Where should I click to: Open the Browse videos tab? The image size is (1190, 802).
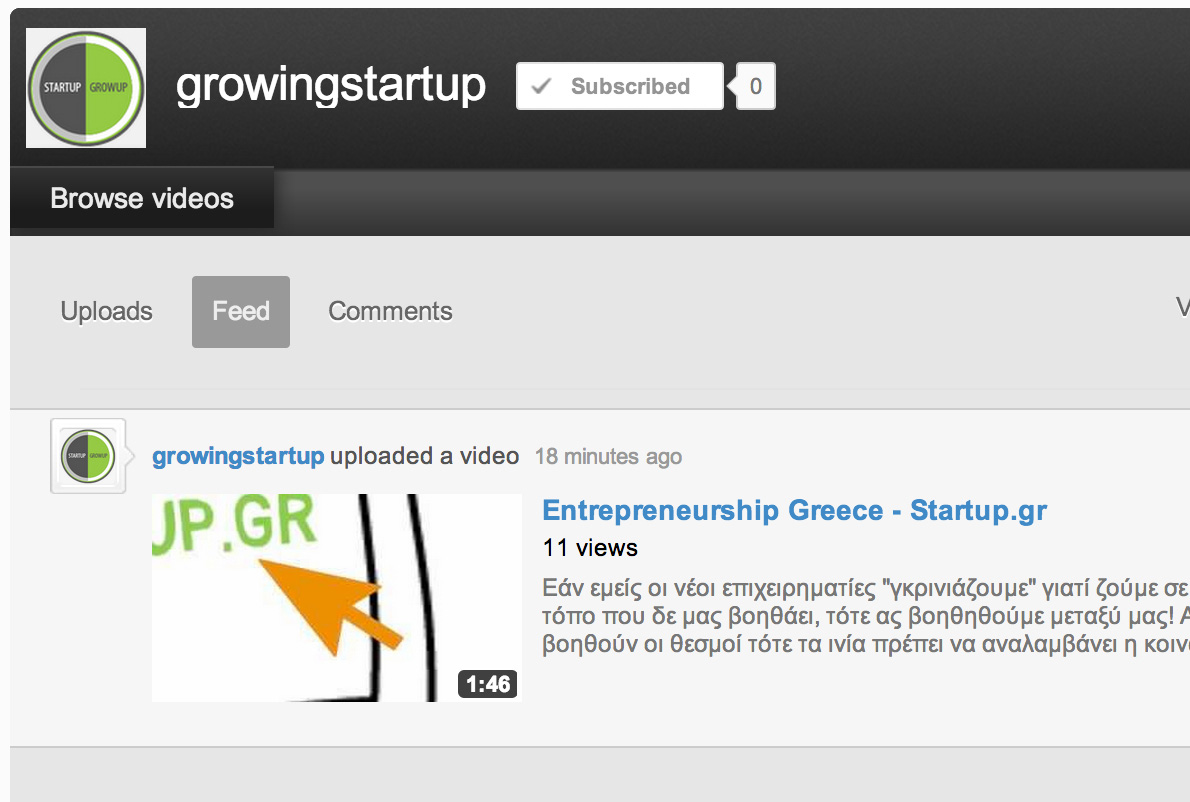[x=142, y=198]
